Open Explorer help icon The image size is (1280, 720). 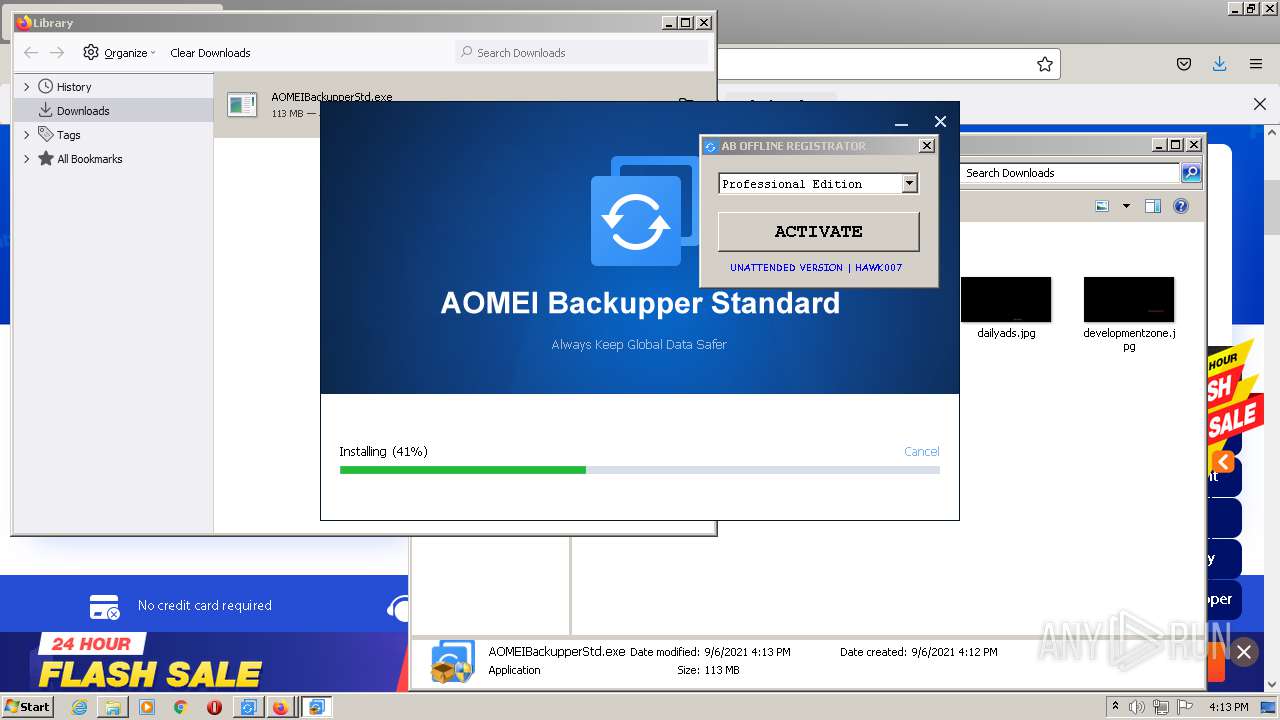click(x=1181, y=206)
